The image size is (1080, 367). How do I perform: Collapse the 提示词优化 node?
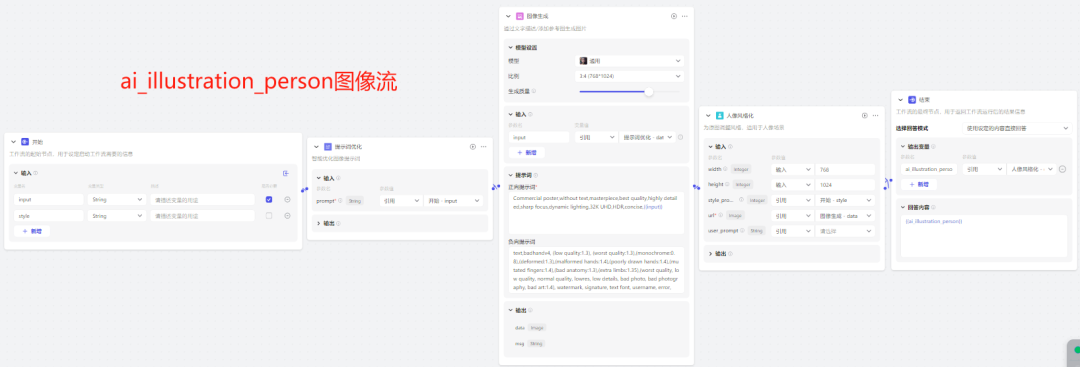316,147
